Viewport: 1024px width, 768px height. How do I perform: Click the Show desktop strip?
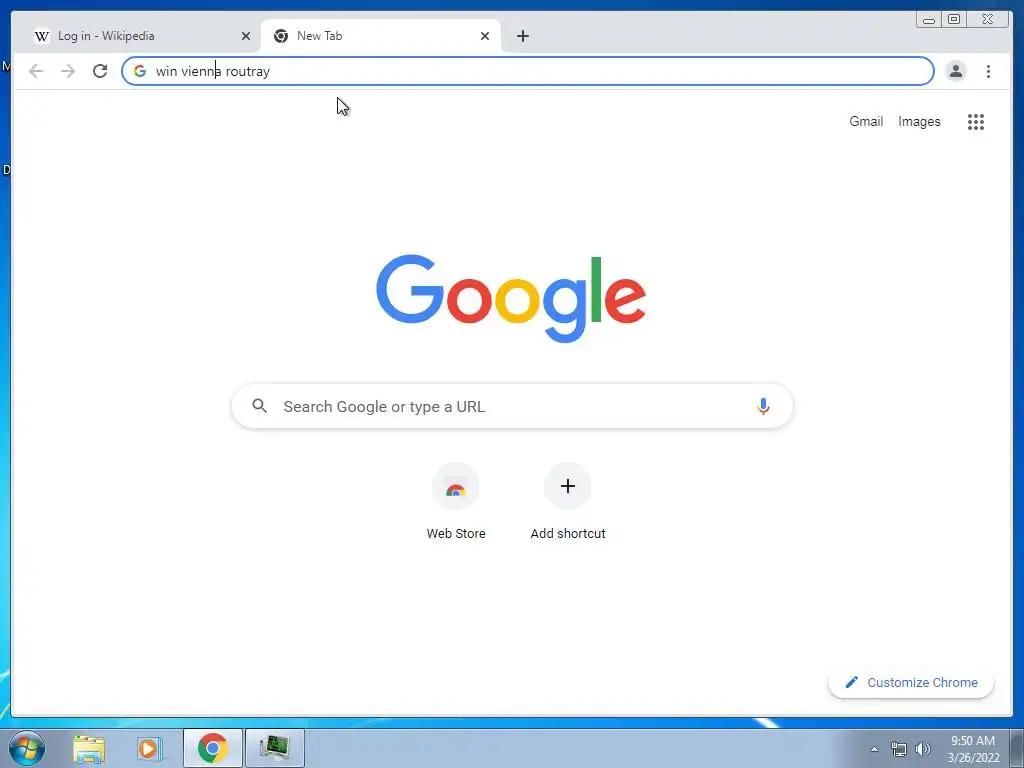pos(1017,749)
